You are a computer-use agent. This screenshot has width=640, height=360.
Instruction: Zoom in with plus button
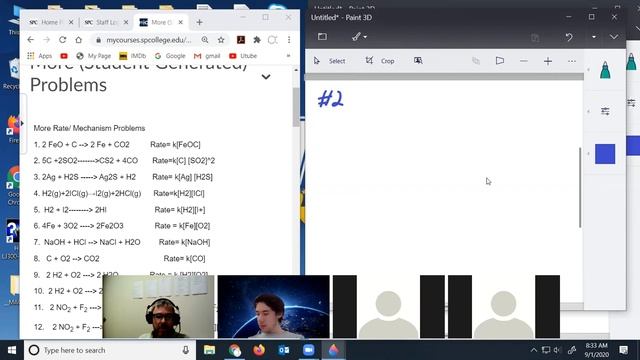coord(548,61)
